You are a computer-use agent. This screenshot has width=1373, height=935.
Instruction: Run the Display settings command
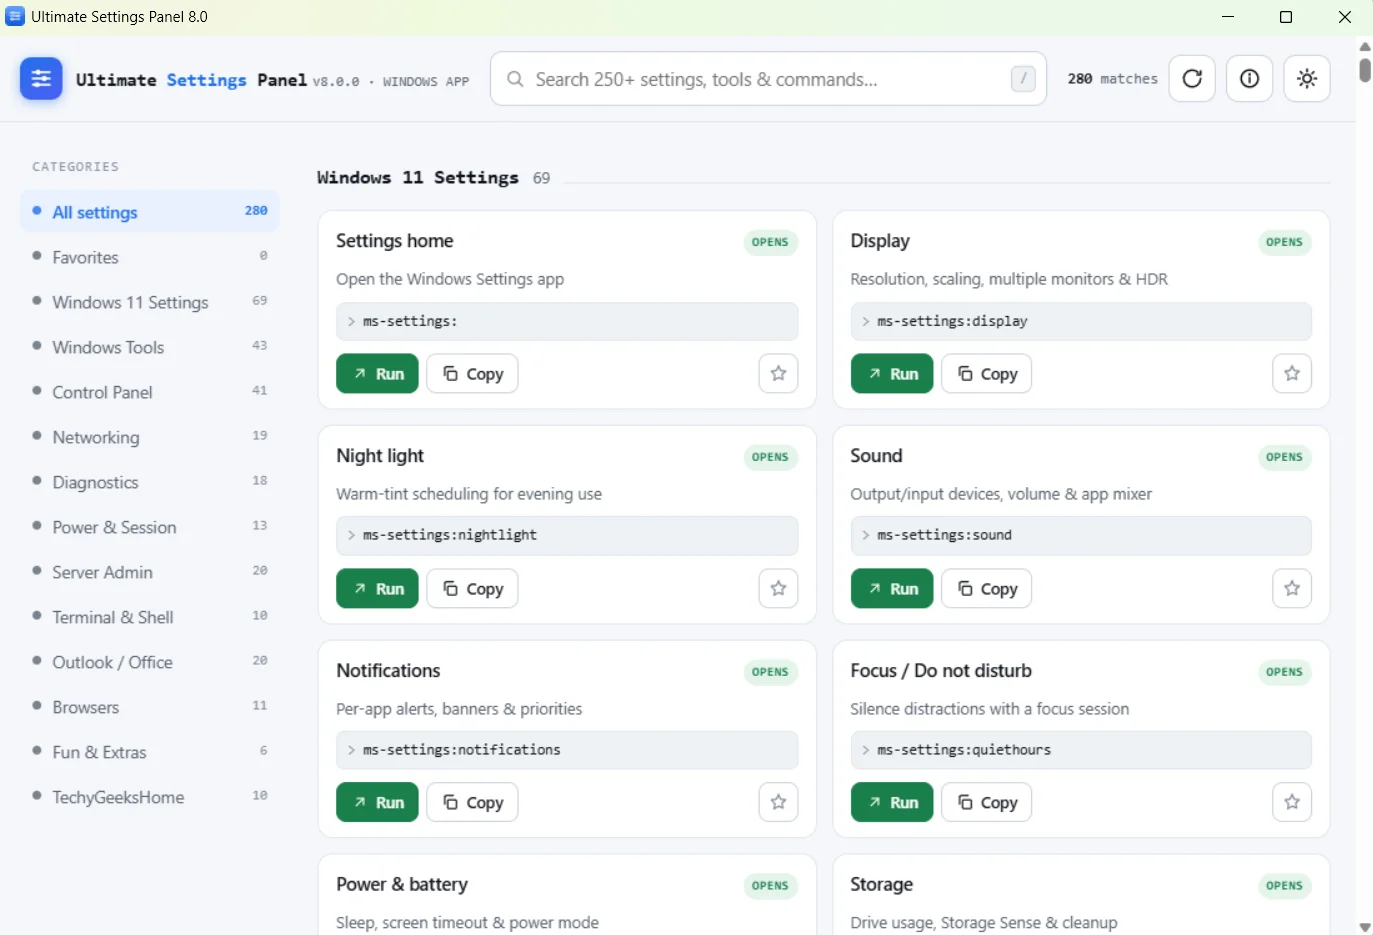[x=892, y=374]
